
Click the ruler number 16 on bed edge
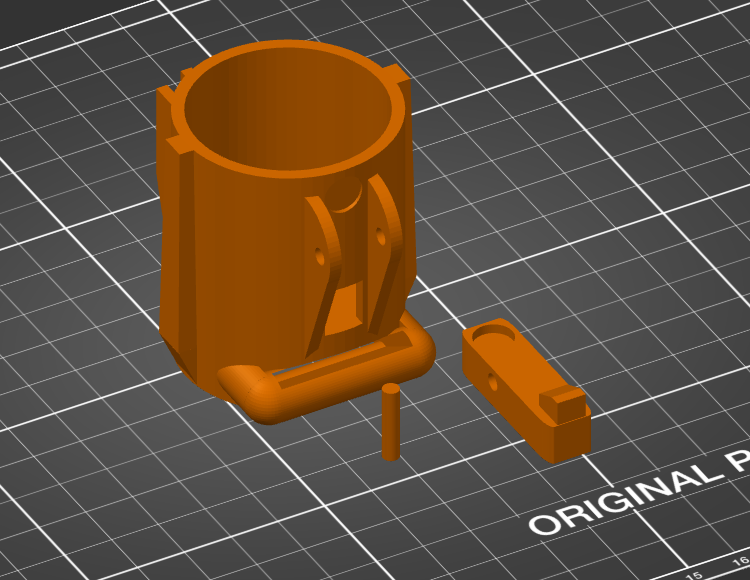pyautogui.click(x=741, y=561)
